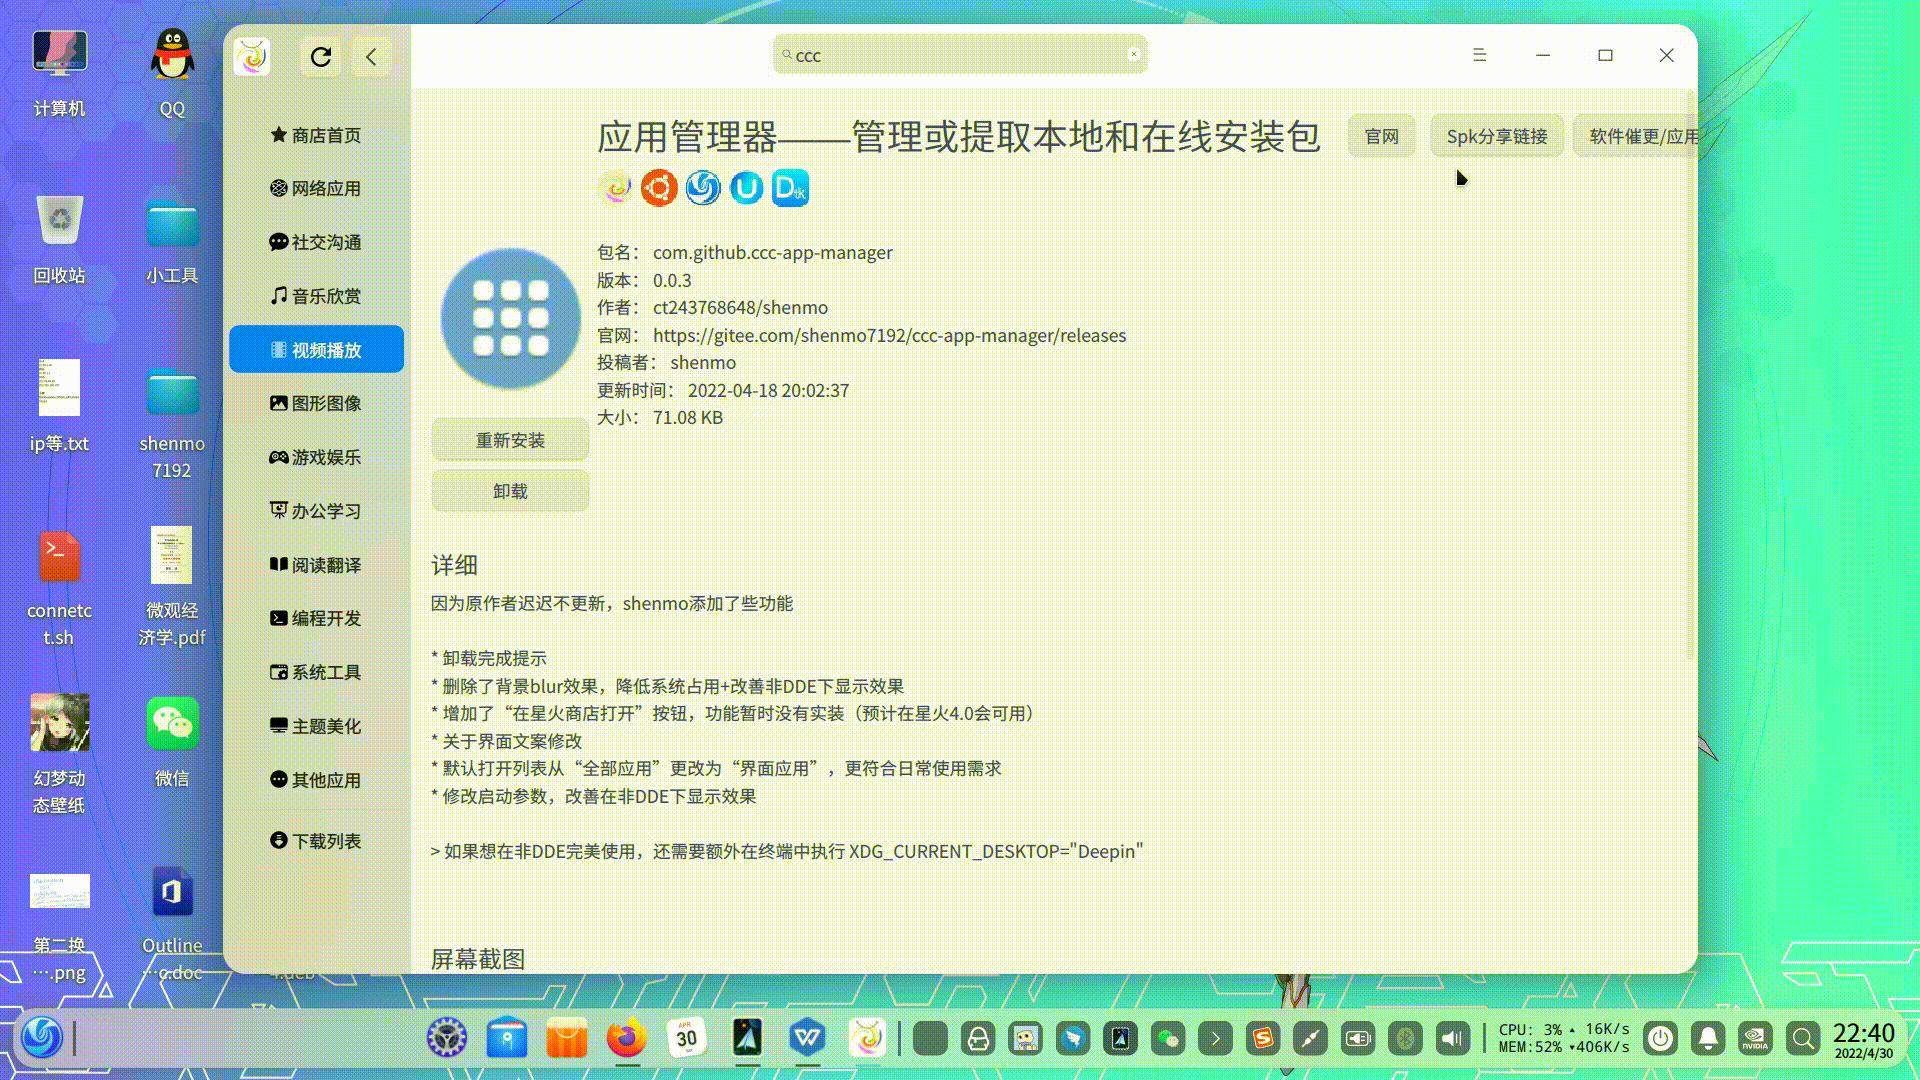Click the 重新安装 reinstall button
This screenshot has height=1080, width=1920.
click(x=509, y=439)
